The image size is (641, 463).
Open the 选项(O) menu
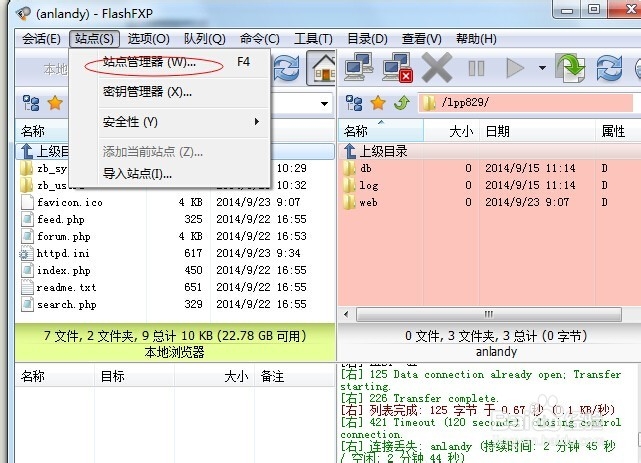148,39
